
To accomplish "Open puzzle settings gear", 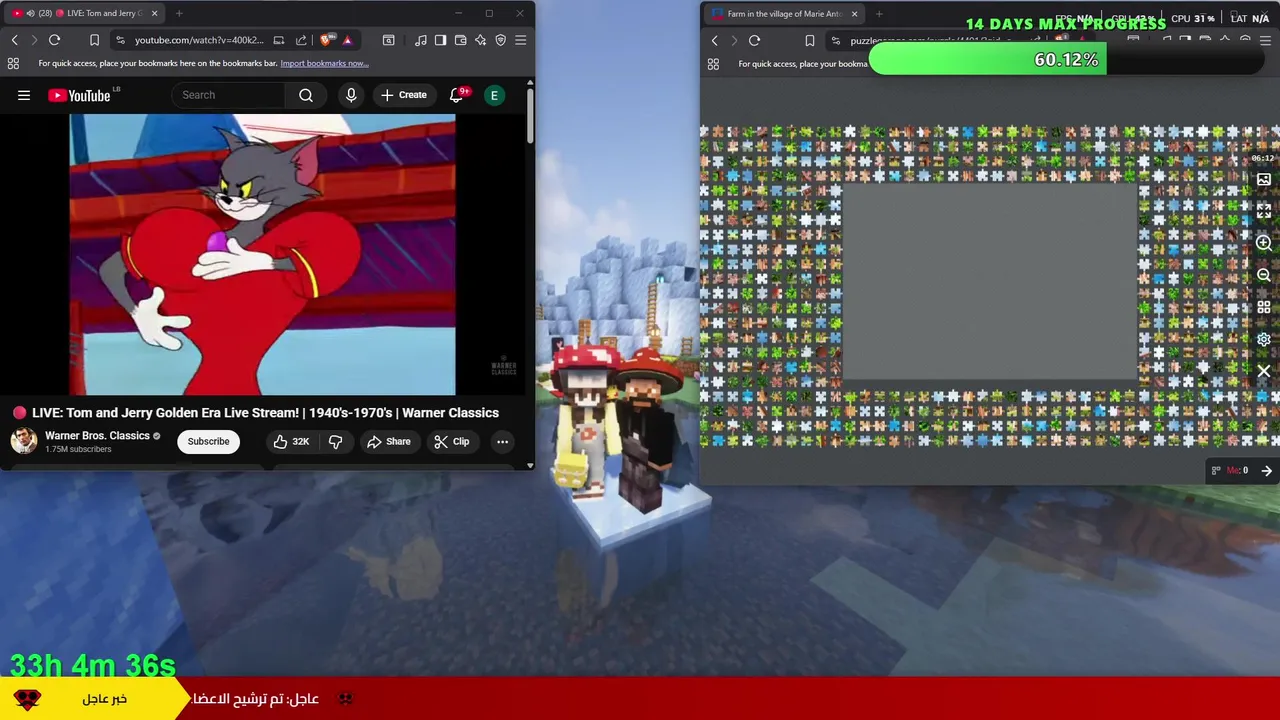I will point(1264,339).
